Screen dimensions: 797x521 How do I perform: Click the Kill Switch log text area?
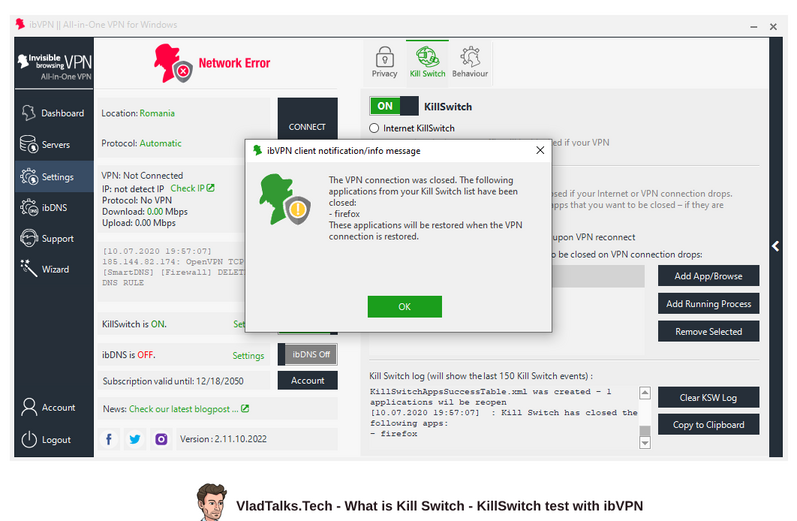point(503,417)
